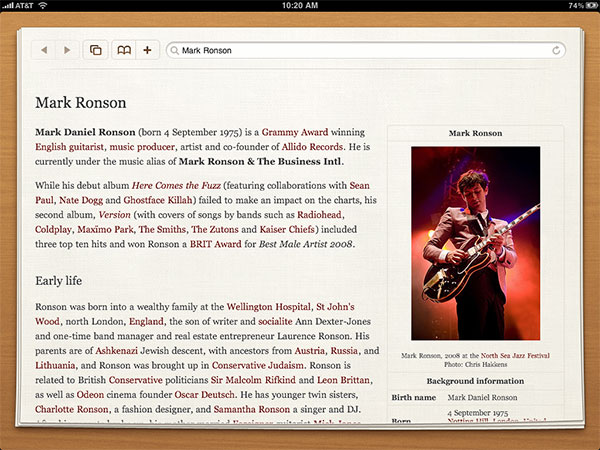The image size is (600, 450).
Task: Tap the 10:20 AM clock in status bar
Action: [x=300, y=5]
